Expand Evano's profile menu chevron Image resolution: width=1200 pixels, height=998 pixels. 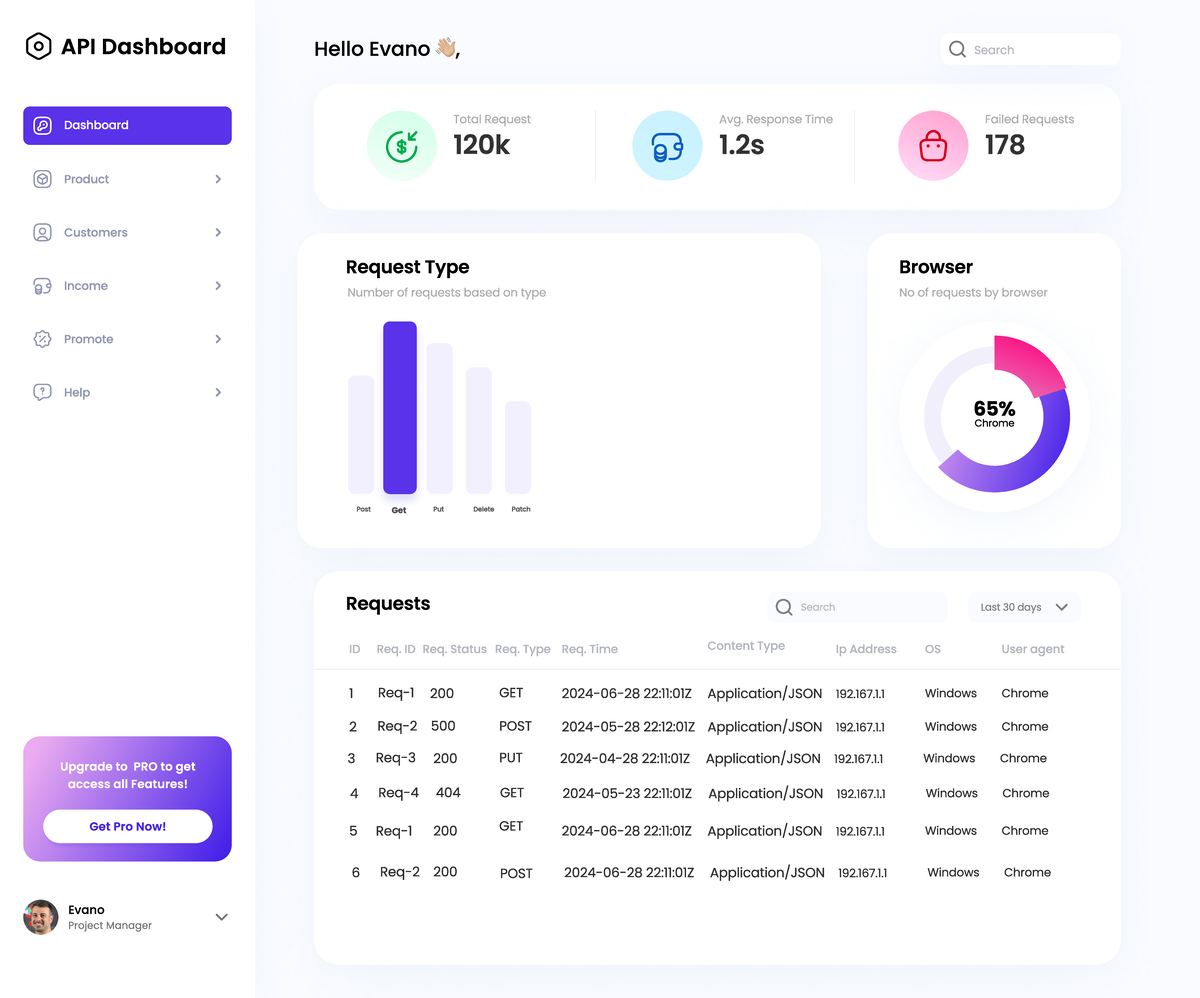[221, 917]
